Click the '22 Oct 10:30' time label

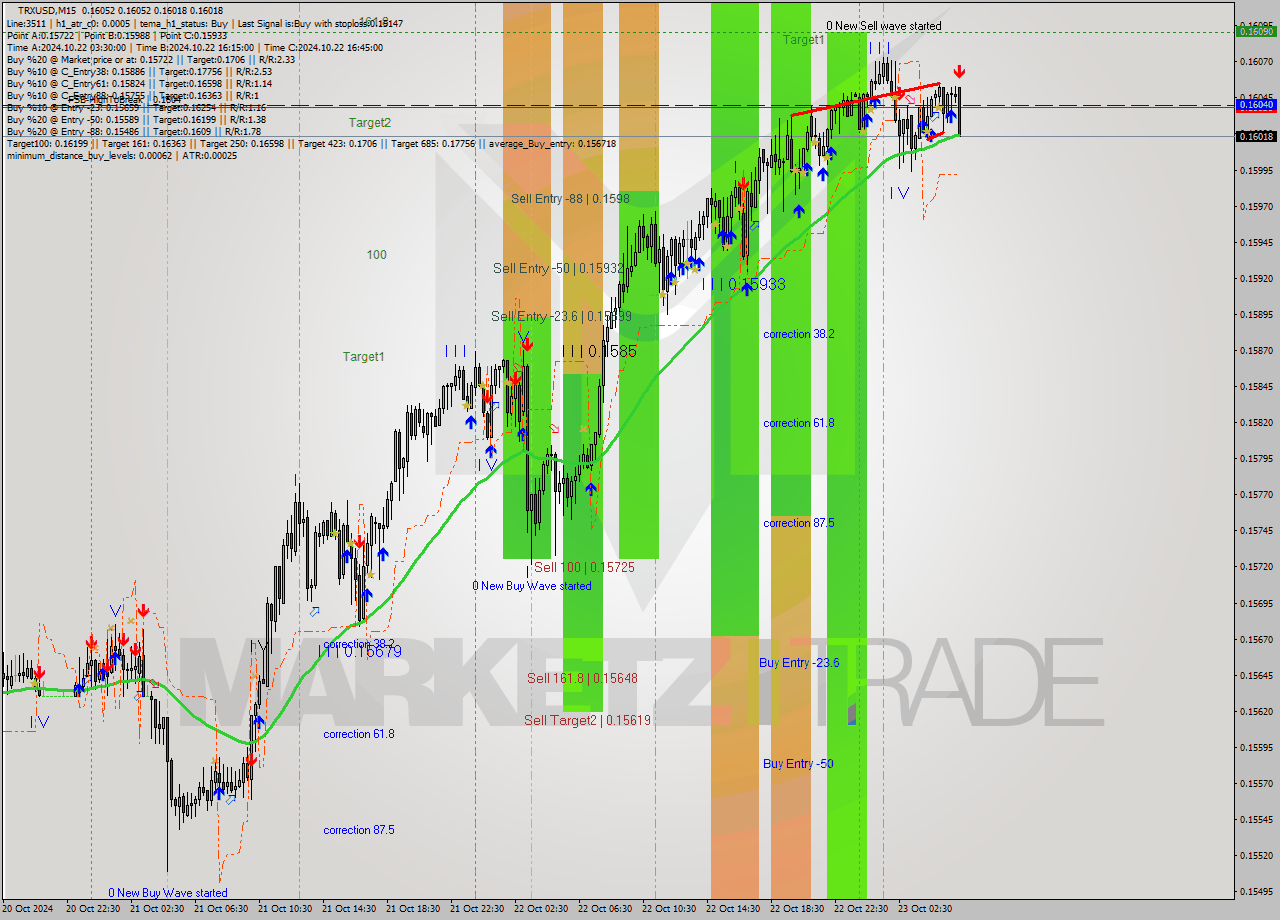click(670, 909)
